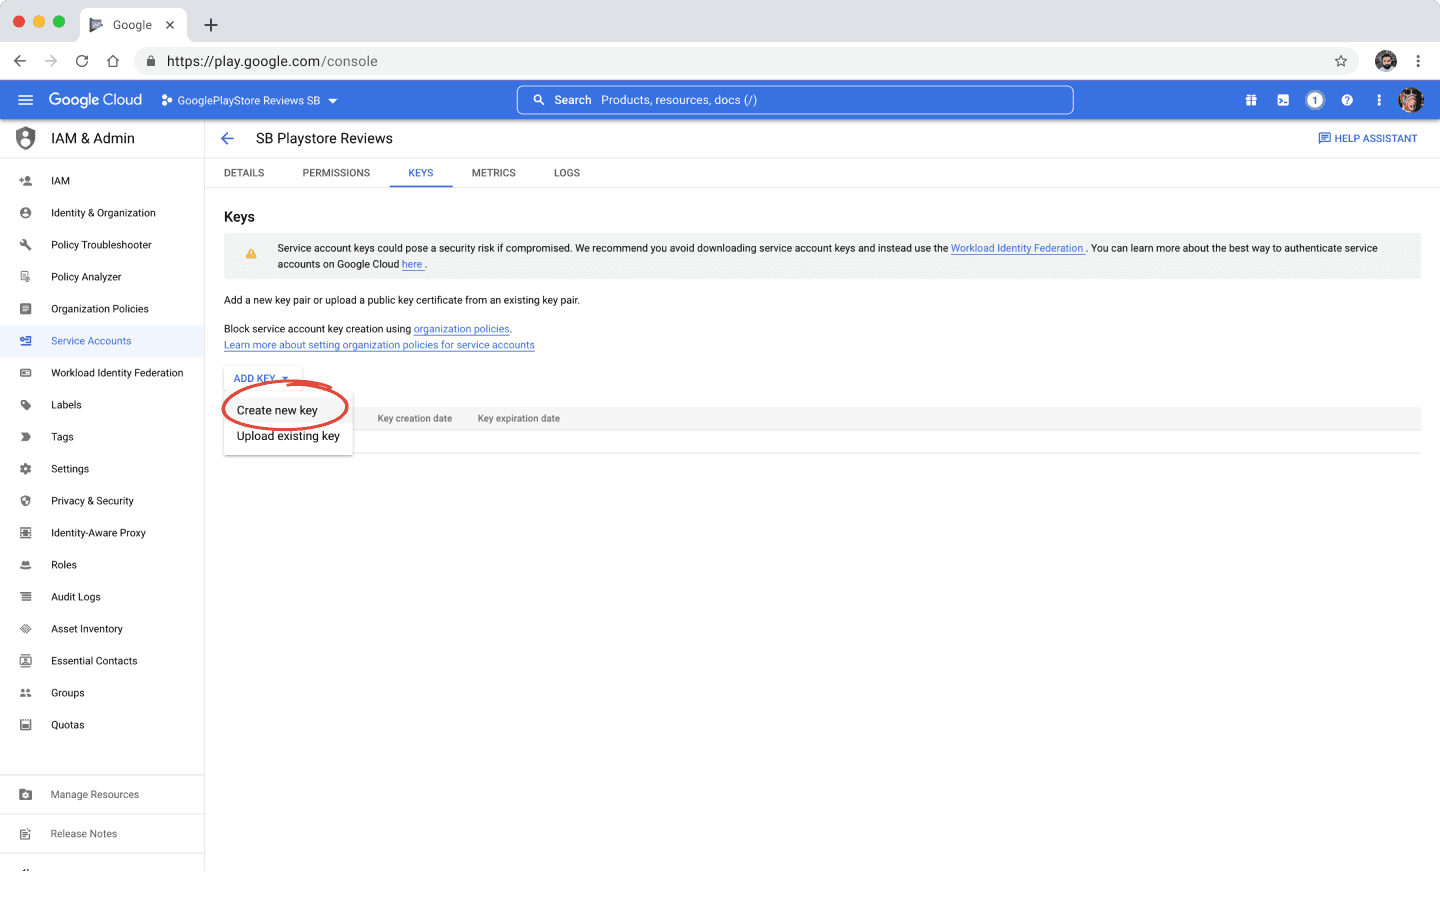
Task: Click the Essential Contacts sidebar icon
Action: click(x=26, y=661)
